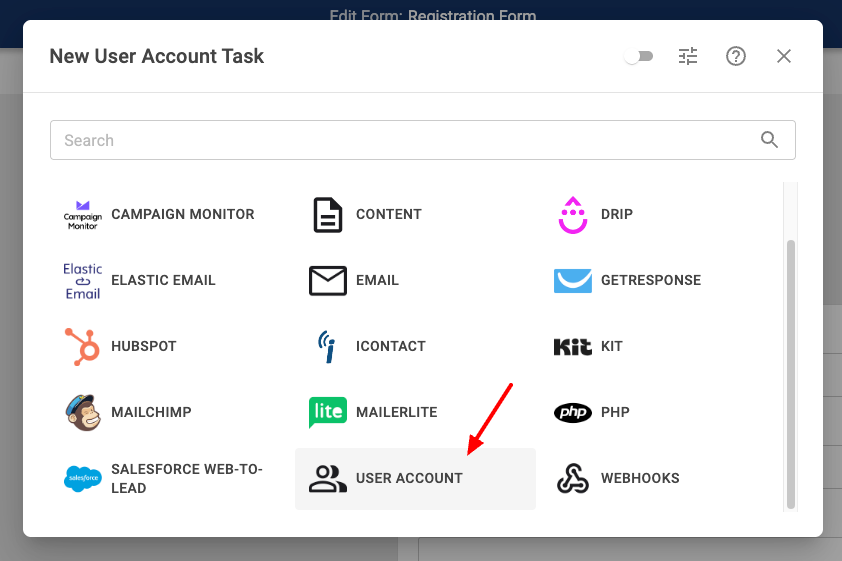Image resolution: width=842 pixels, height=561 pixels.
Task: Click the PHP logo icon
Action: [572, 412]
